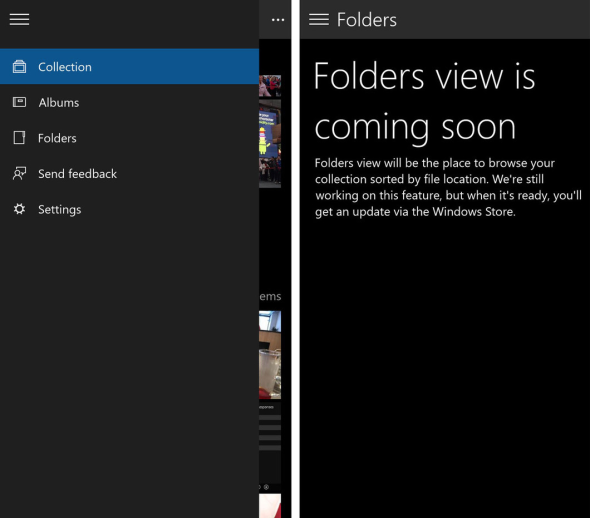Viewport: 590px width, 518px height.
Task: Click the Albums icon in the sidebar
Action: click(x=19, y=102)
